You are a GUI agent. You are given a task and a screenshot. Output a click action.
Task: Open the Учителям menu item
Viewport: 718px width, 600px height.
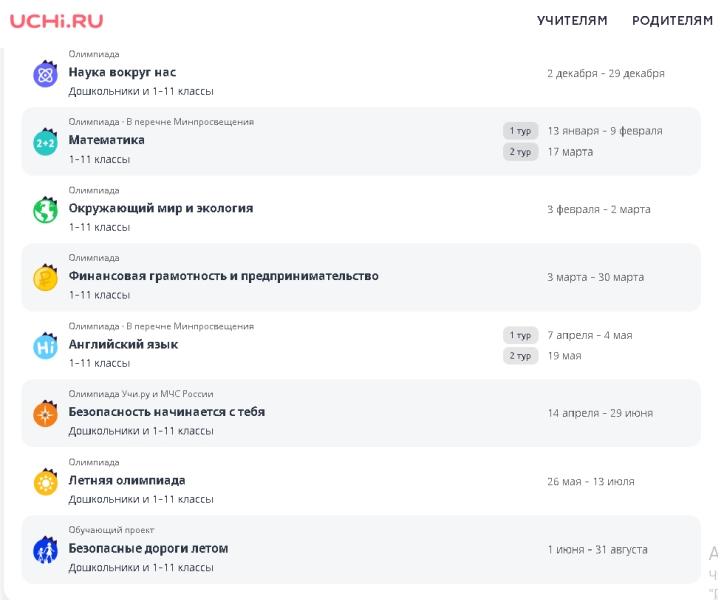[x=572, y=20]
